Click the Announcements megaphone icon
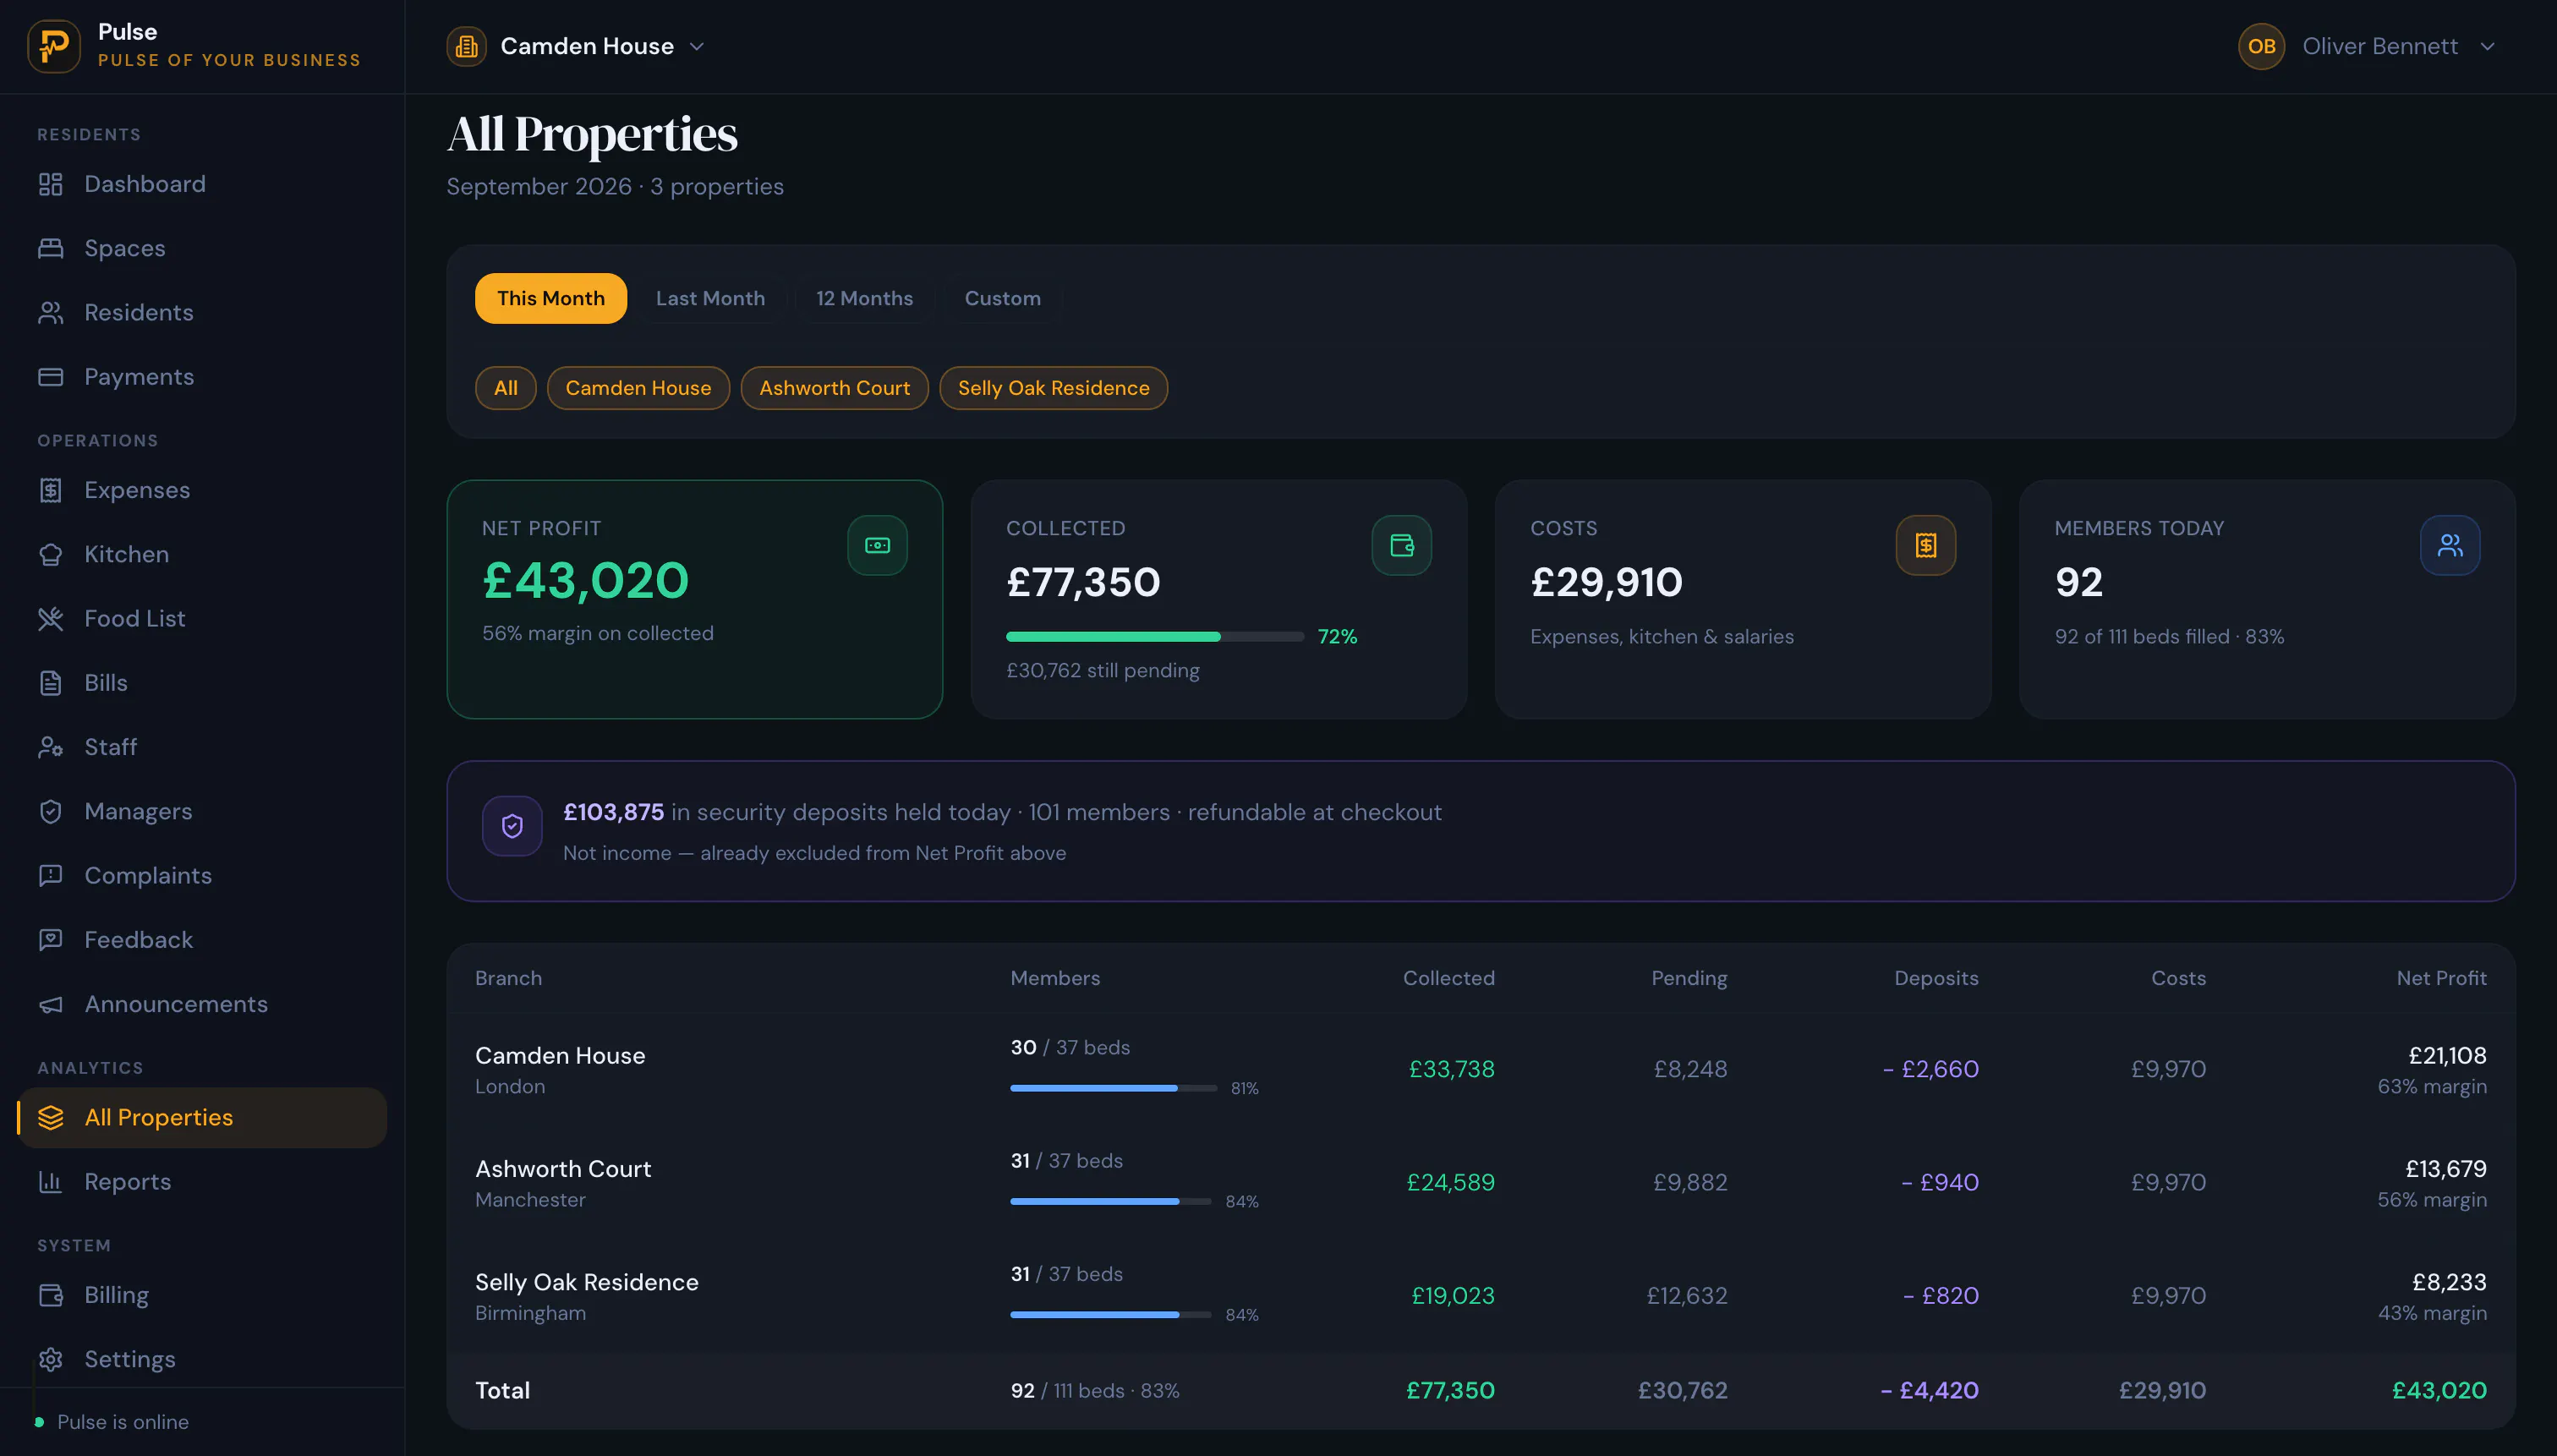 (x=51, y=1004)
